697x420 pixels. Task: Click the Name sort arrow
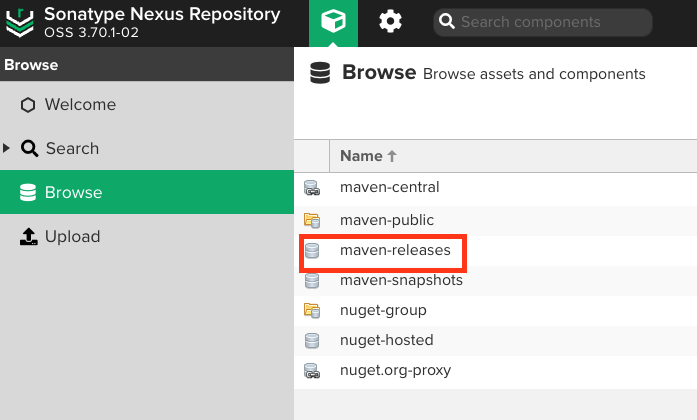(392, 156)
